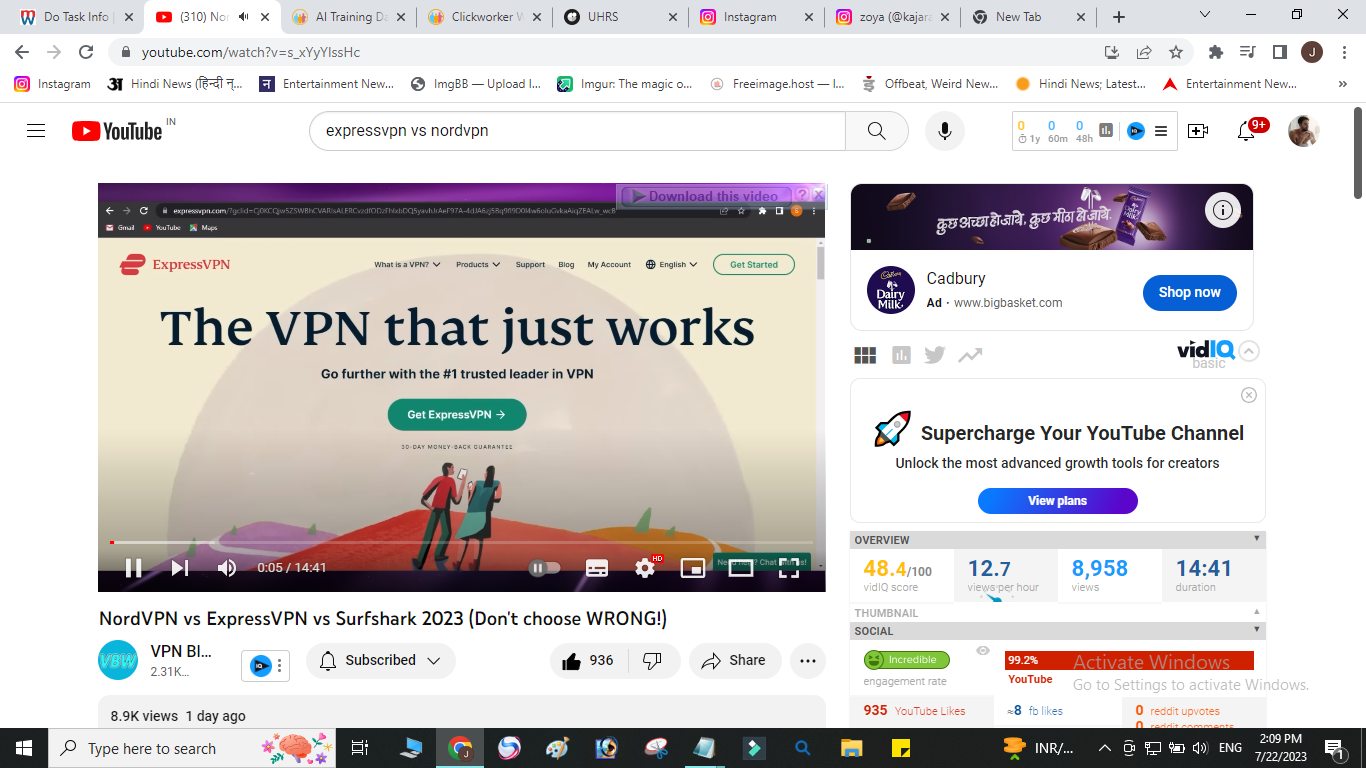Open Chrome from taskbar
The width and height of the screenshot is (1366, 768).
[460, 748]
